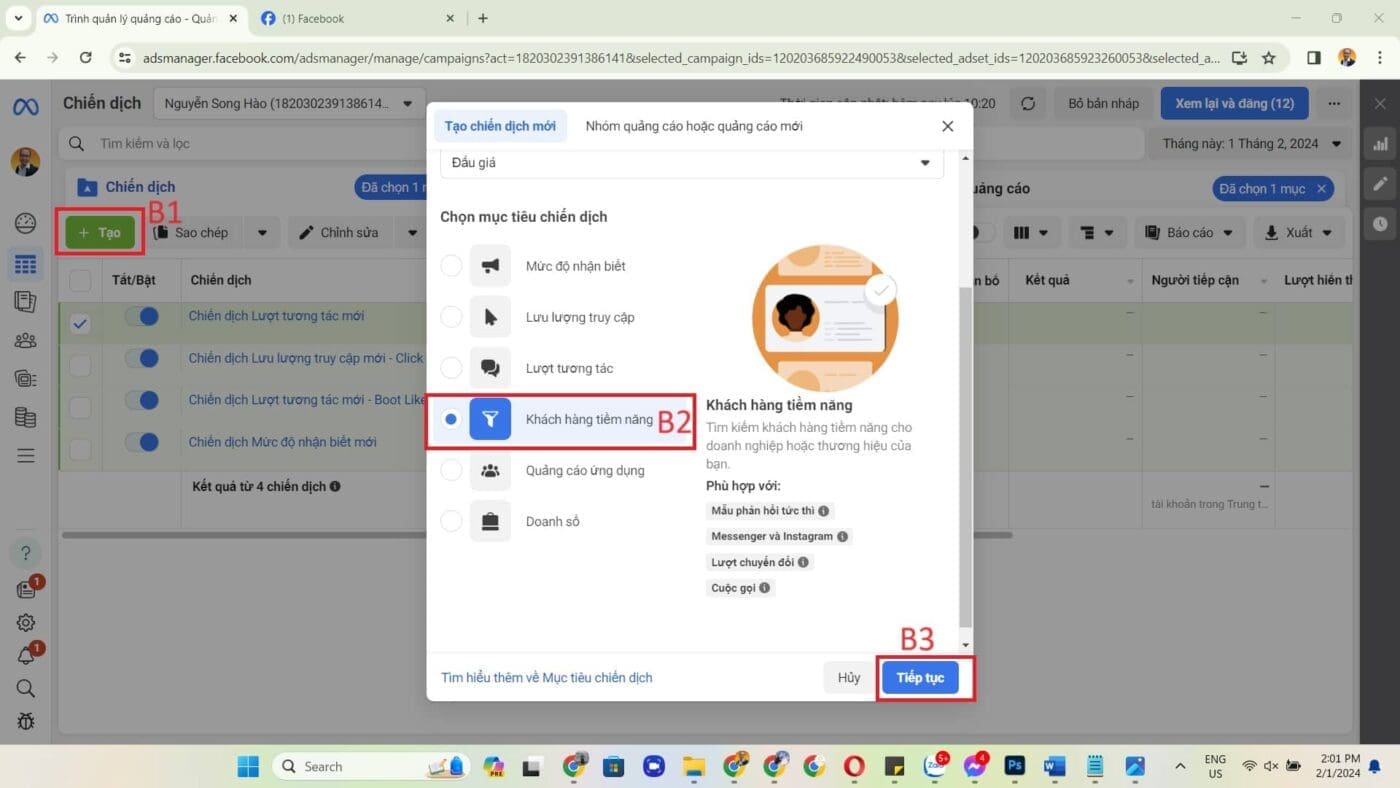Click the briefcase icon for Doanh số

[x=490, y=521]
